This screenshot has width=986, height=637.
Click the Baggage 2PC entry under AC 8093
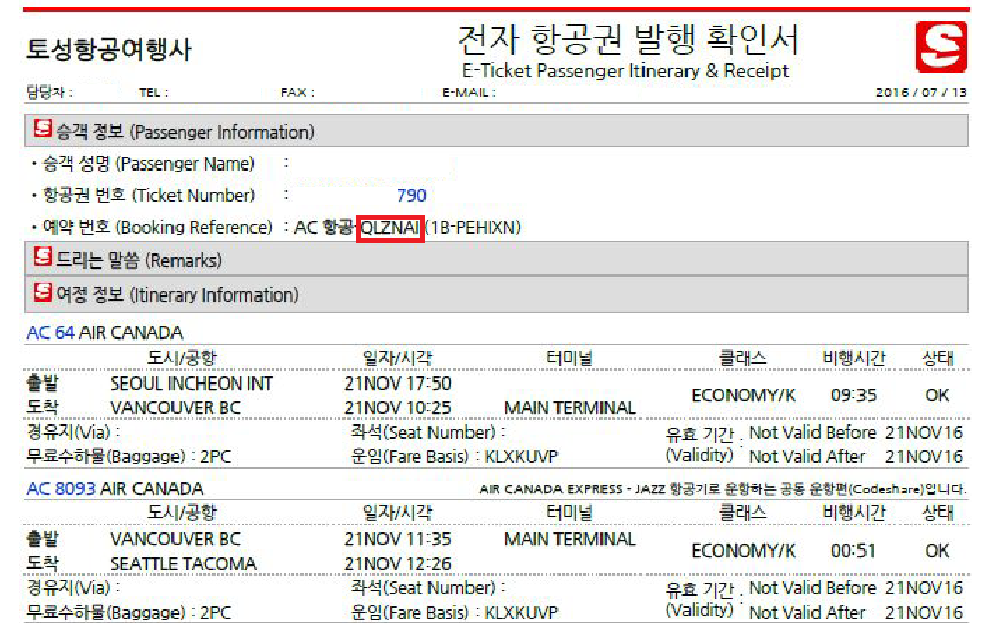tap(128, 612)
